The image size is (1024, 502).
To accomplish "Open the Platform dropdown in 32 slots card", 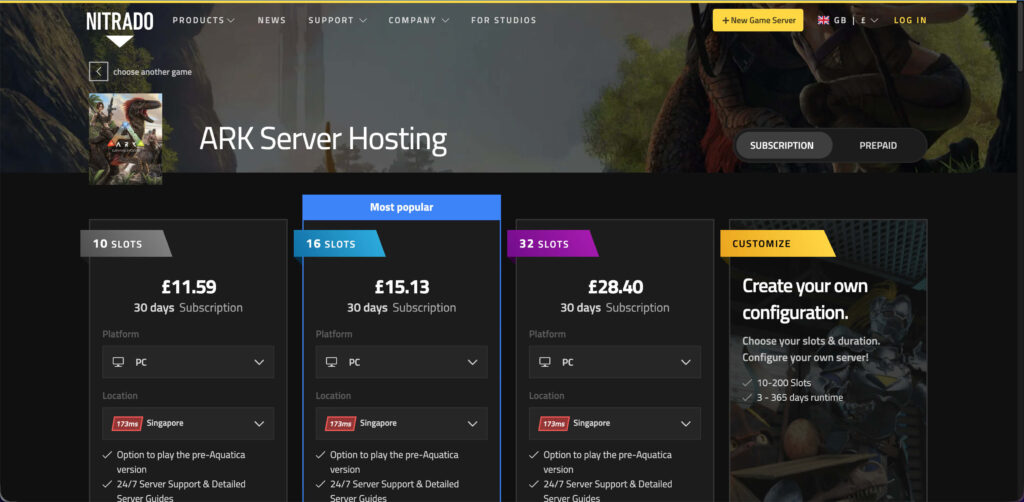I will click(615, 362).
